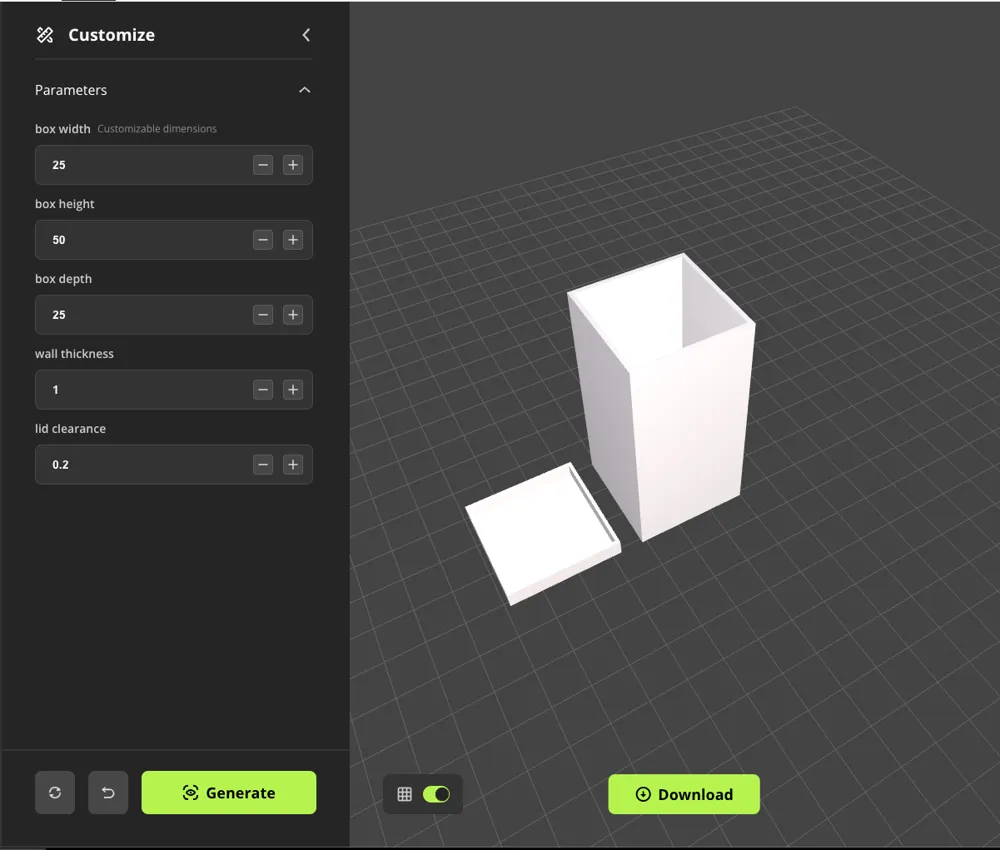Click inside the box height value field
Screen dimensions: 1000x850
[140, 239]
